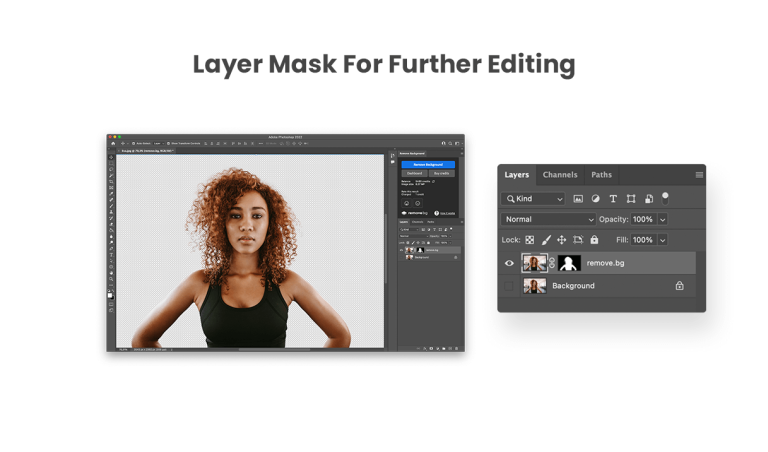This screenshot has width=768, height=452.
Task: Show the Background layer via visibility box
Action: click(x=509, y=286)
